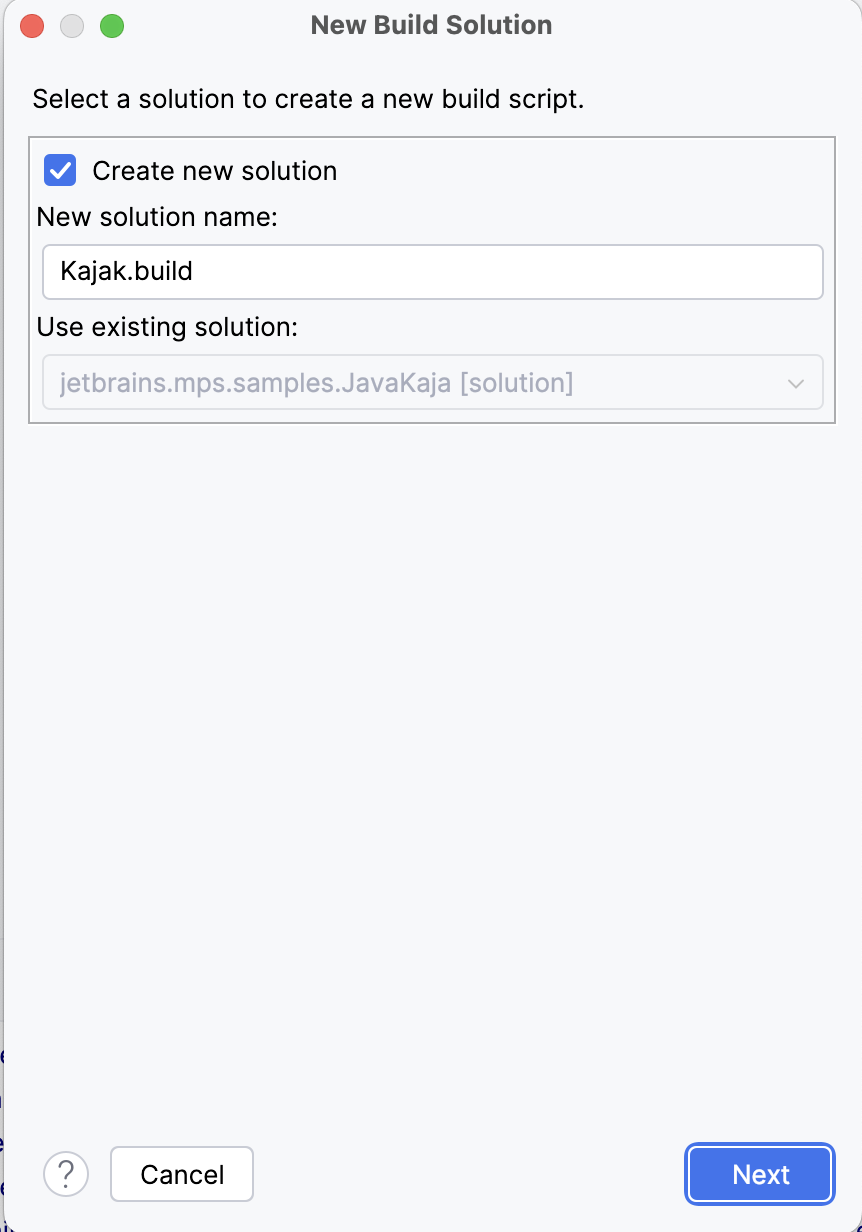Screen dimensions: 862x1232
Task: Click the question mark help icon
Action: [x=66, y=1173]
